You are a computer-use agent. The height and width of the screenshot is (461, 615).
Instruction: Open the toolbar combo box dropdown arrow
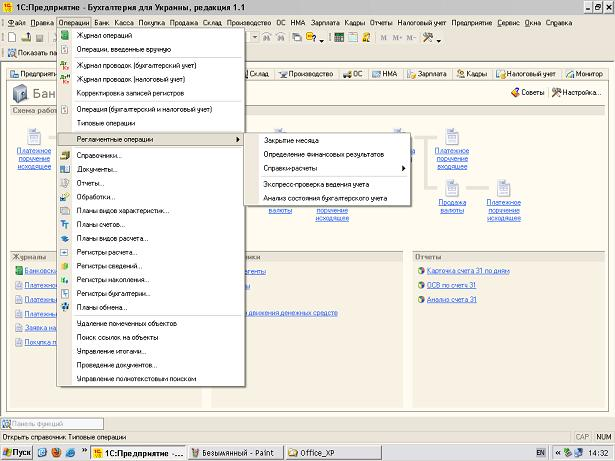point(255,38)
